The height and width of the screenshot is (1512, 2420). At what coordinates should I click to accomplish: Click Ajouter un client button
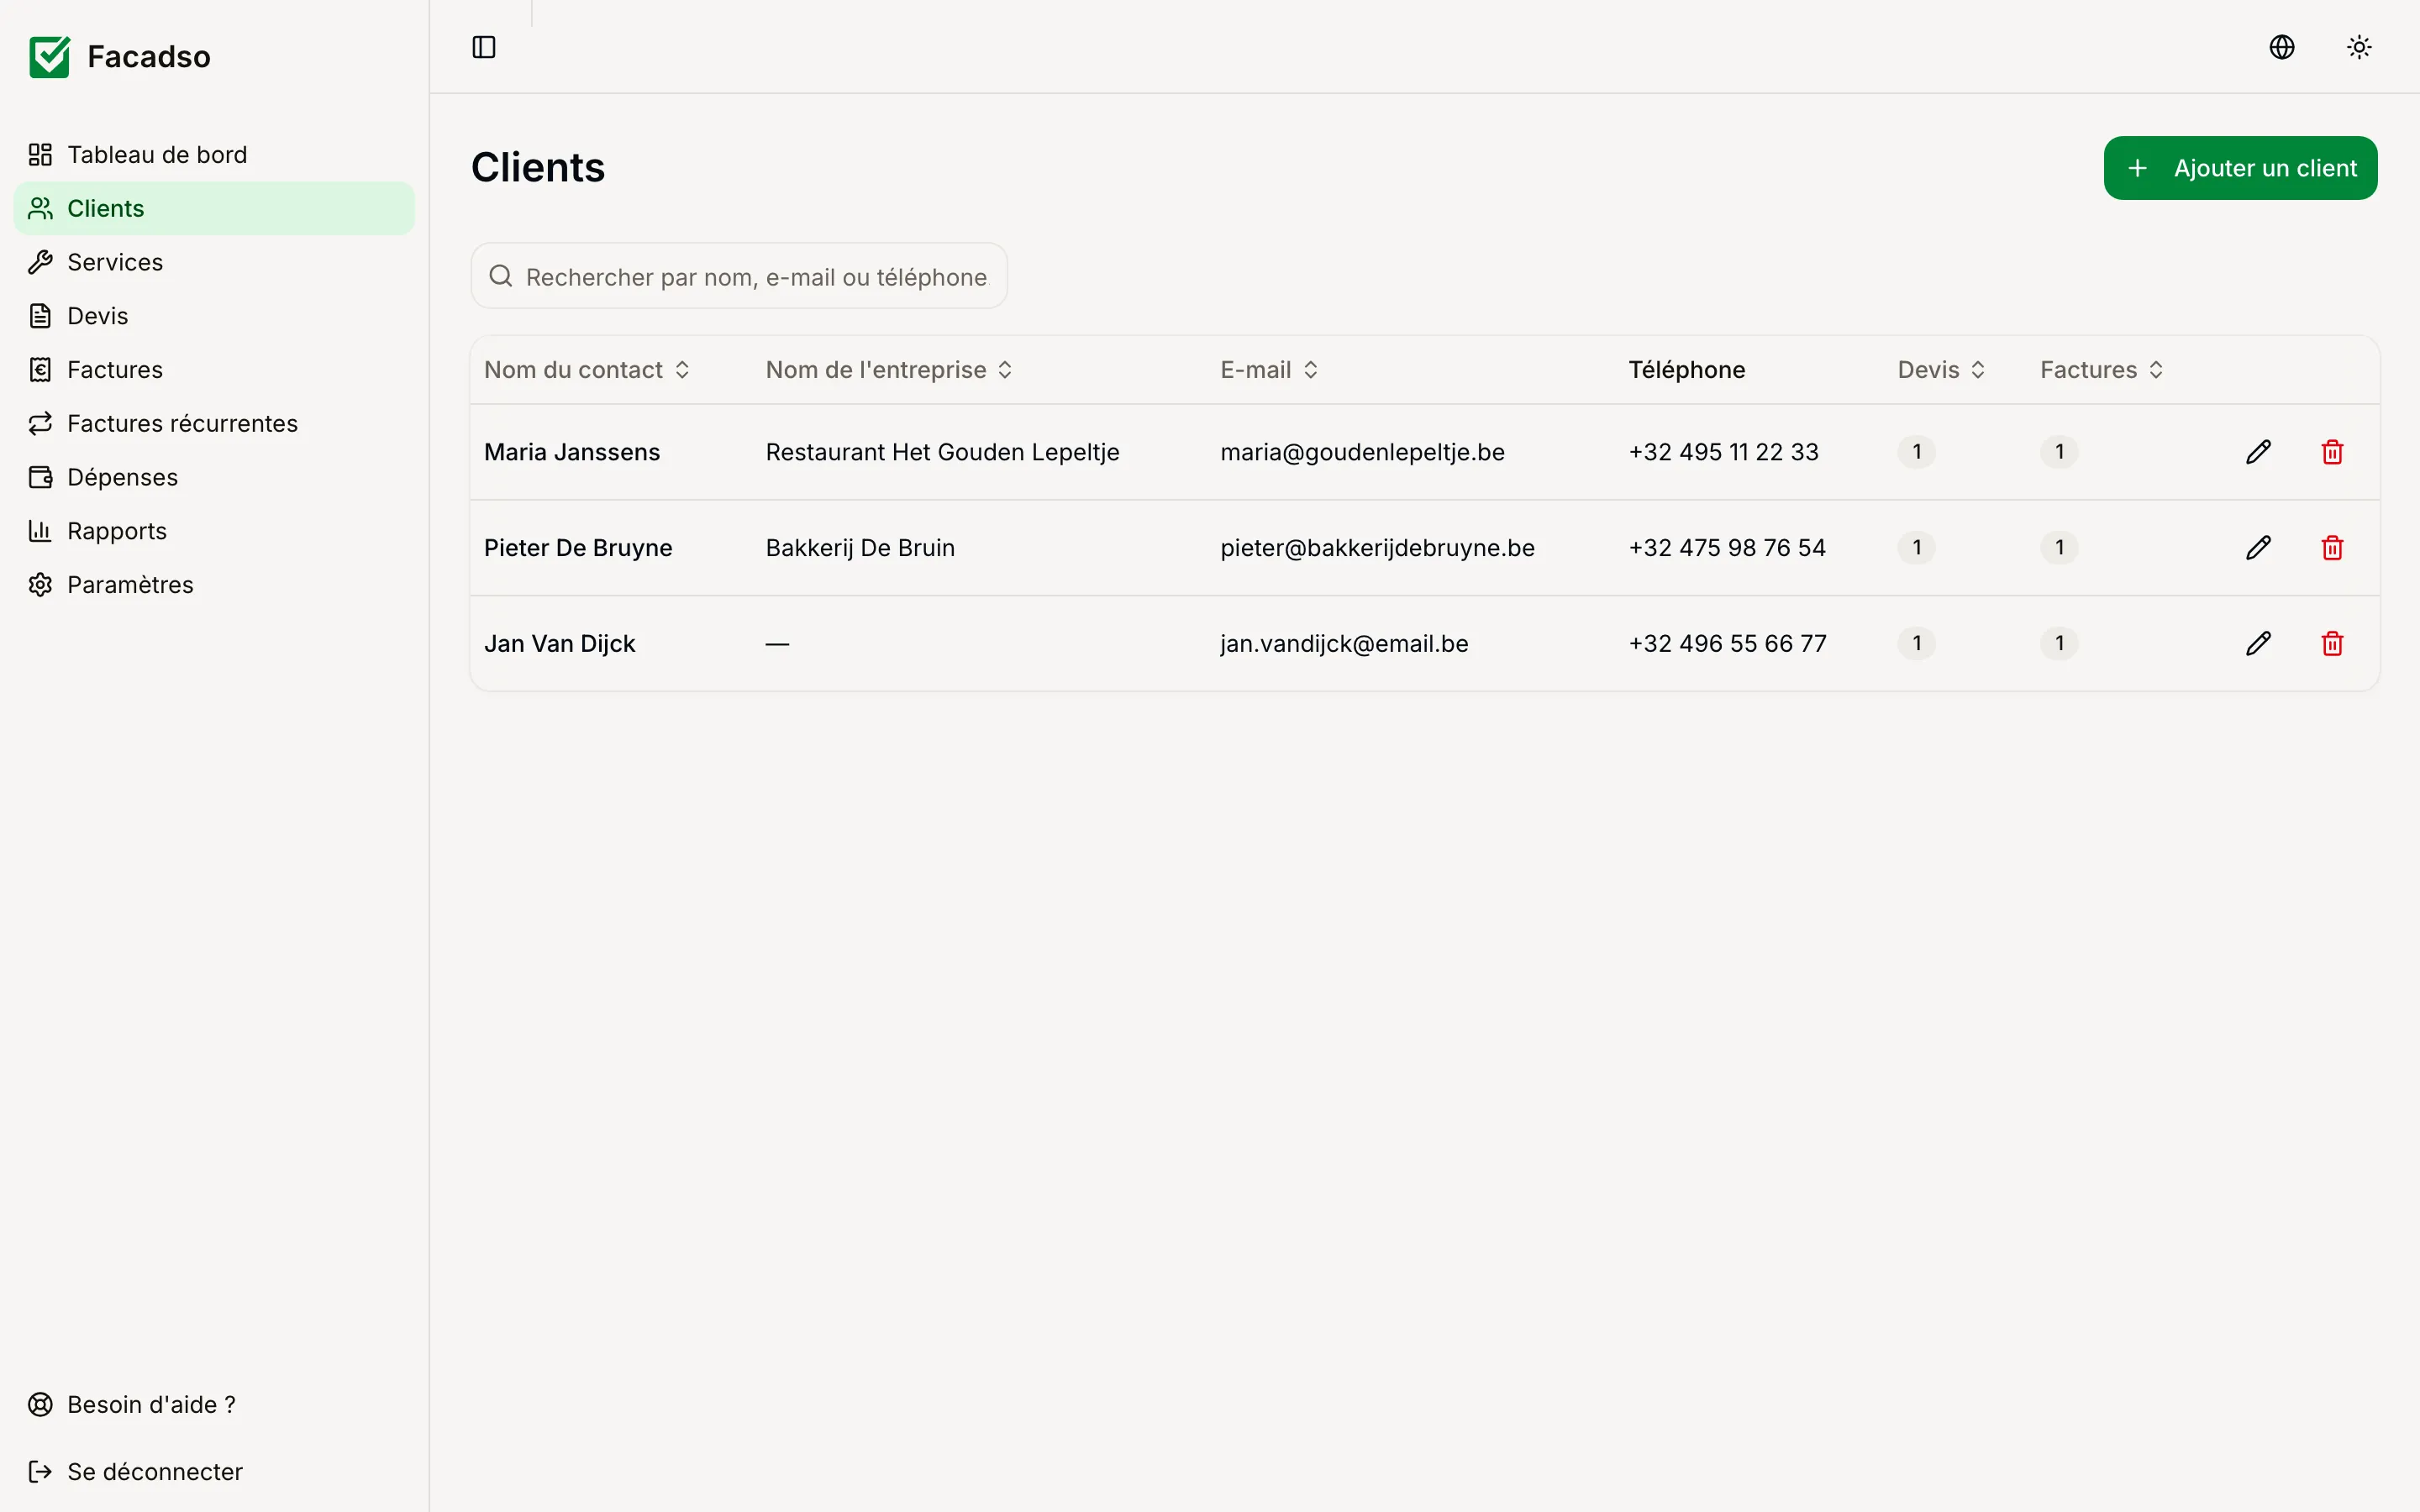(x=2240, y=168)
